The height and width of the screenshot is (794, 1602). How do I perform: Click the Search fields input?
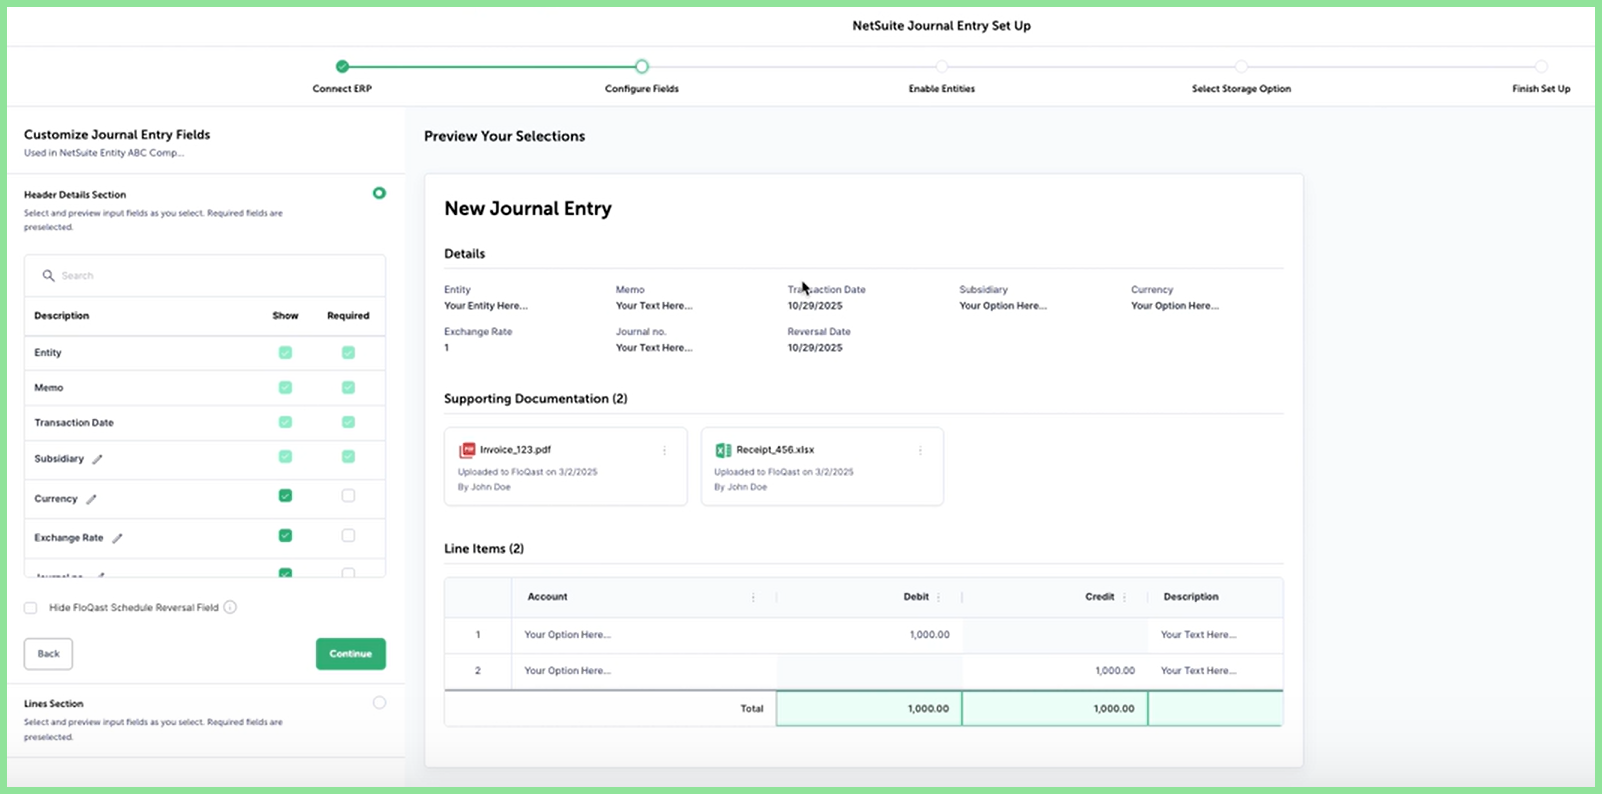pyautogui.click(x=205, y=275)
